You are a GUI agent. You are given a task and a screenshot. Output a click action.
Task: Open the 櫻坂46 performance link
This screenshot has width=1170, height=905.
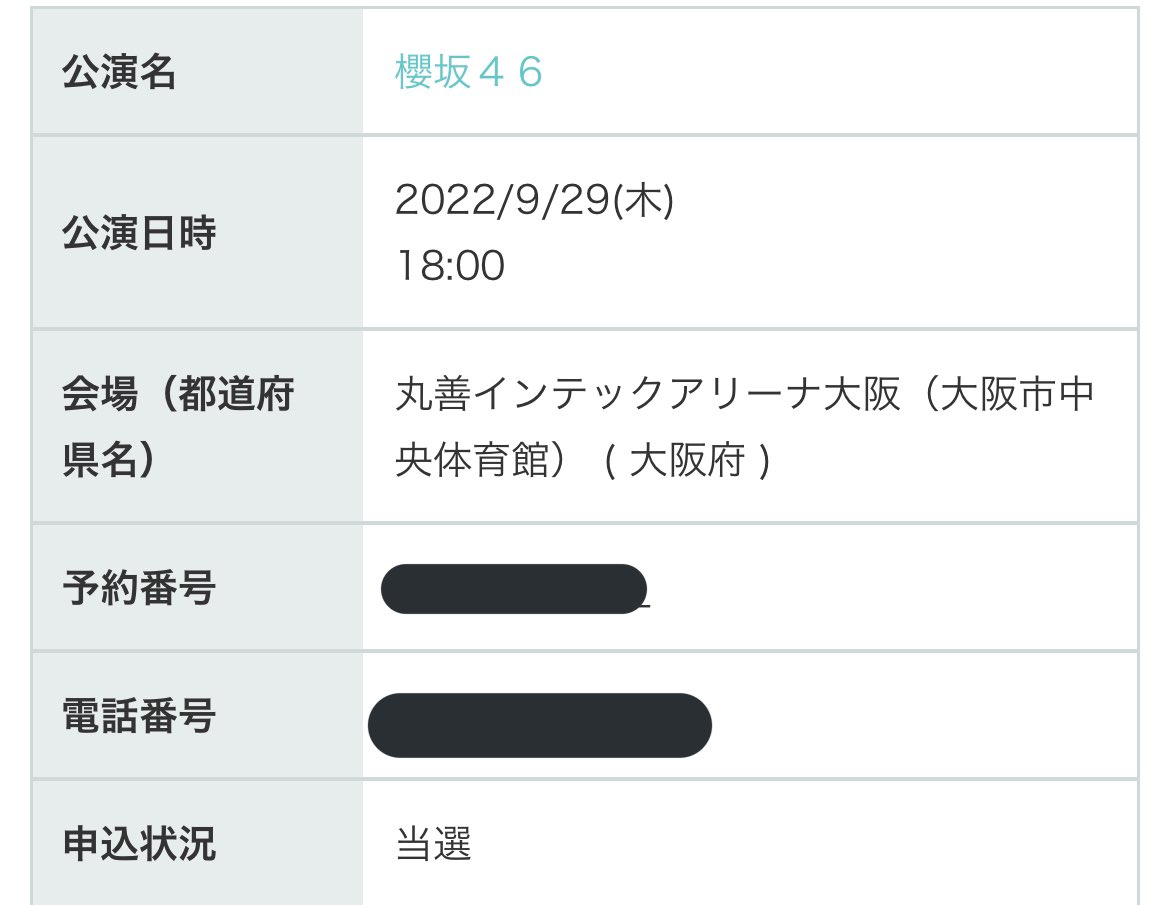point(469,72)
